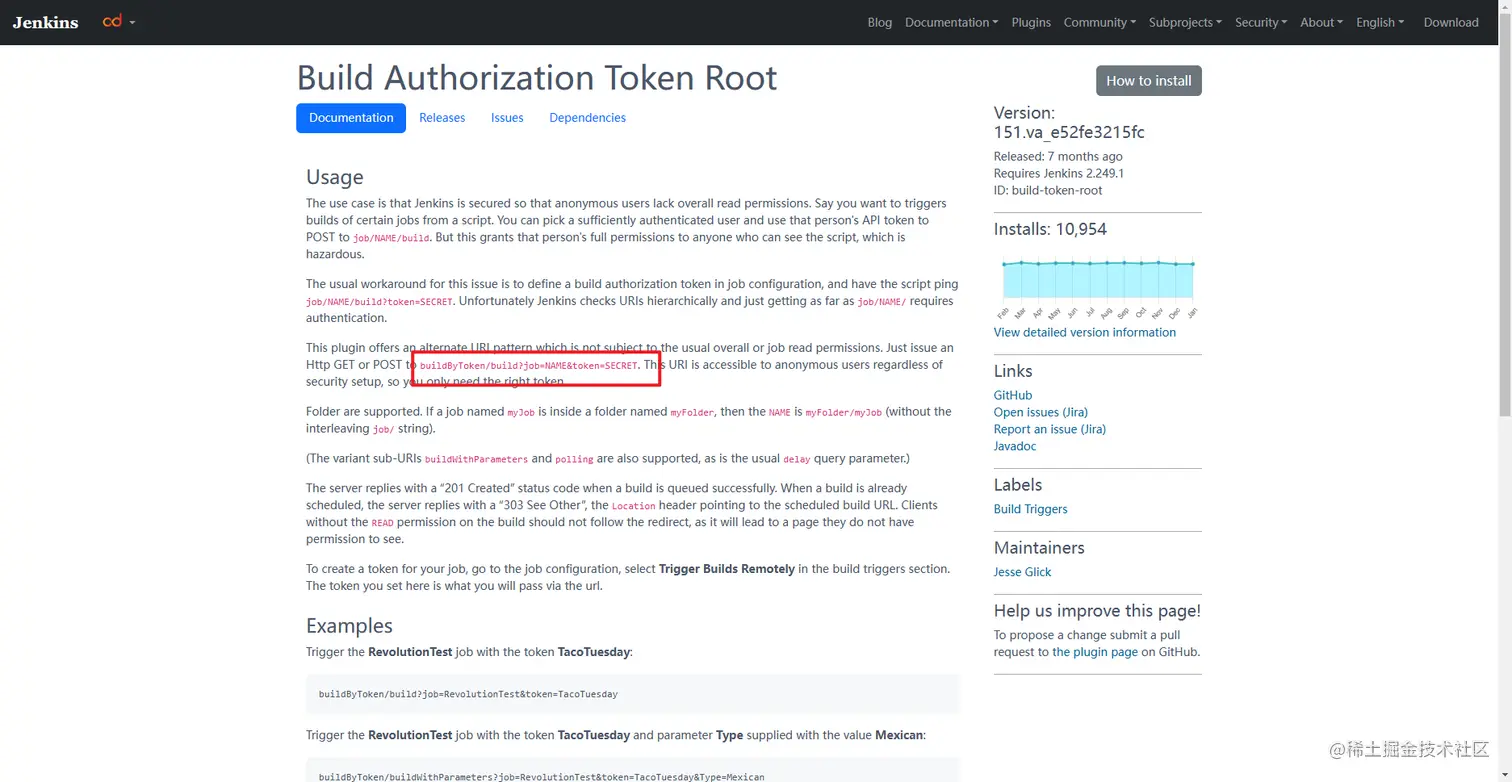Image resolution: width=1512 pixels, height=782 pixels.
Task: Click the How to install button
Action: click(x=1148, y=81)
